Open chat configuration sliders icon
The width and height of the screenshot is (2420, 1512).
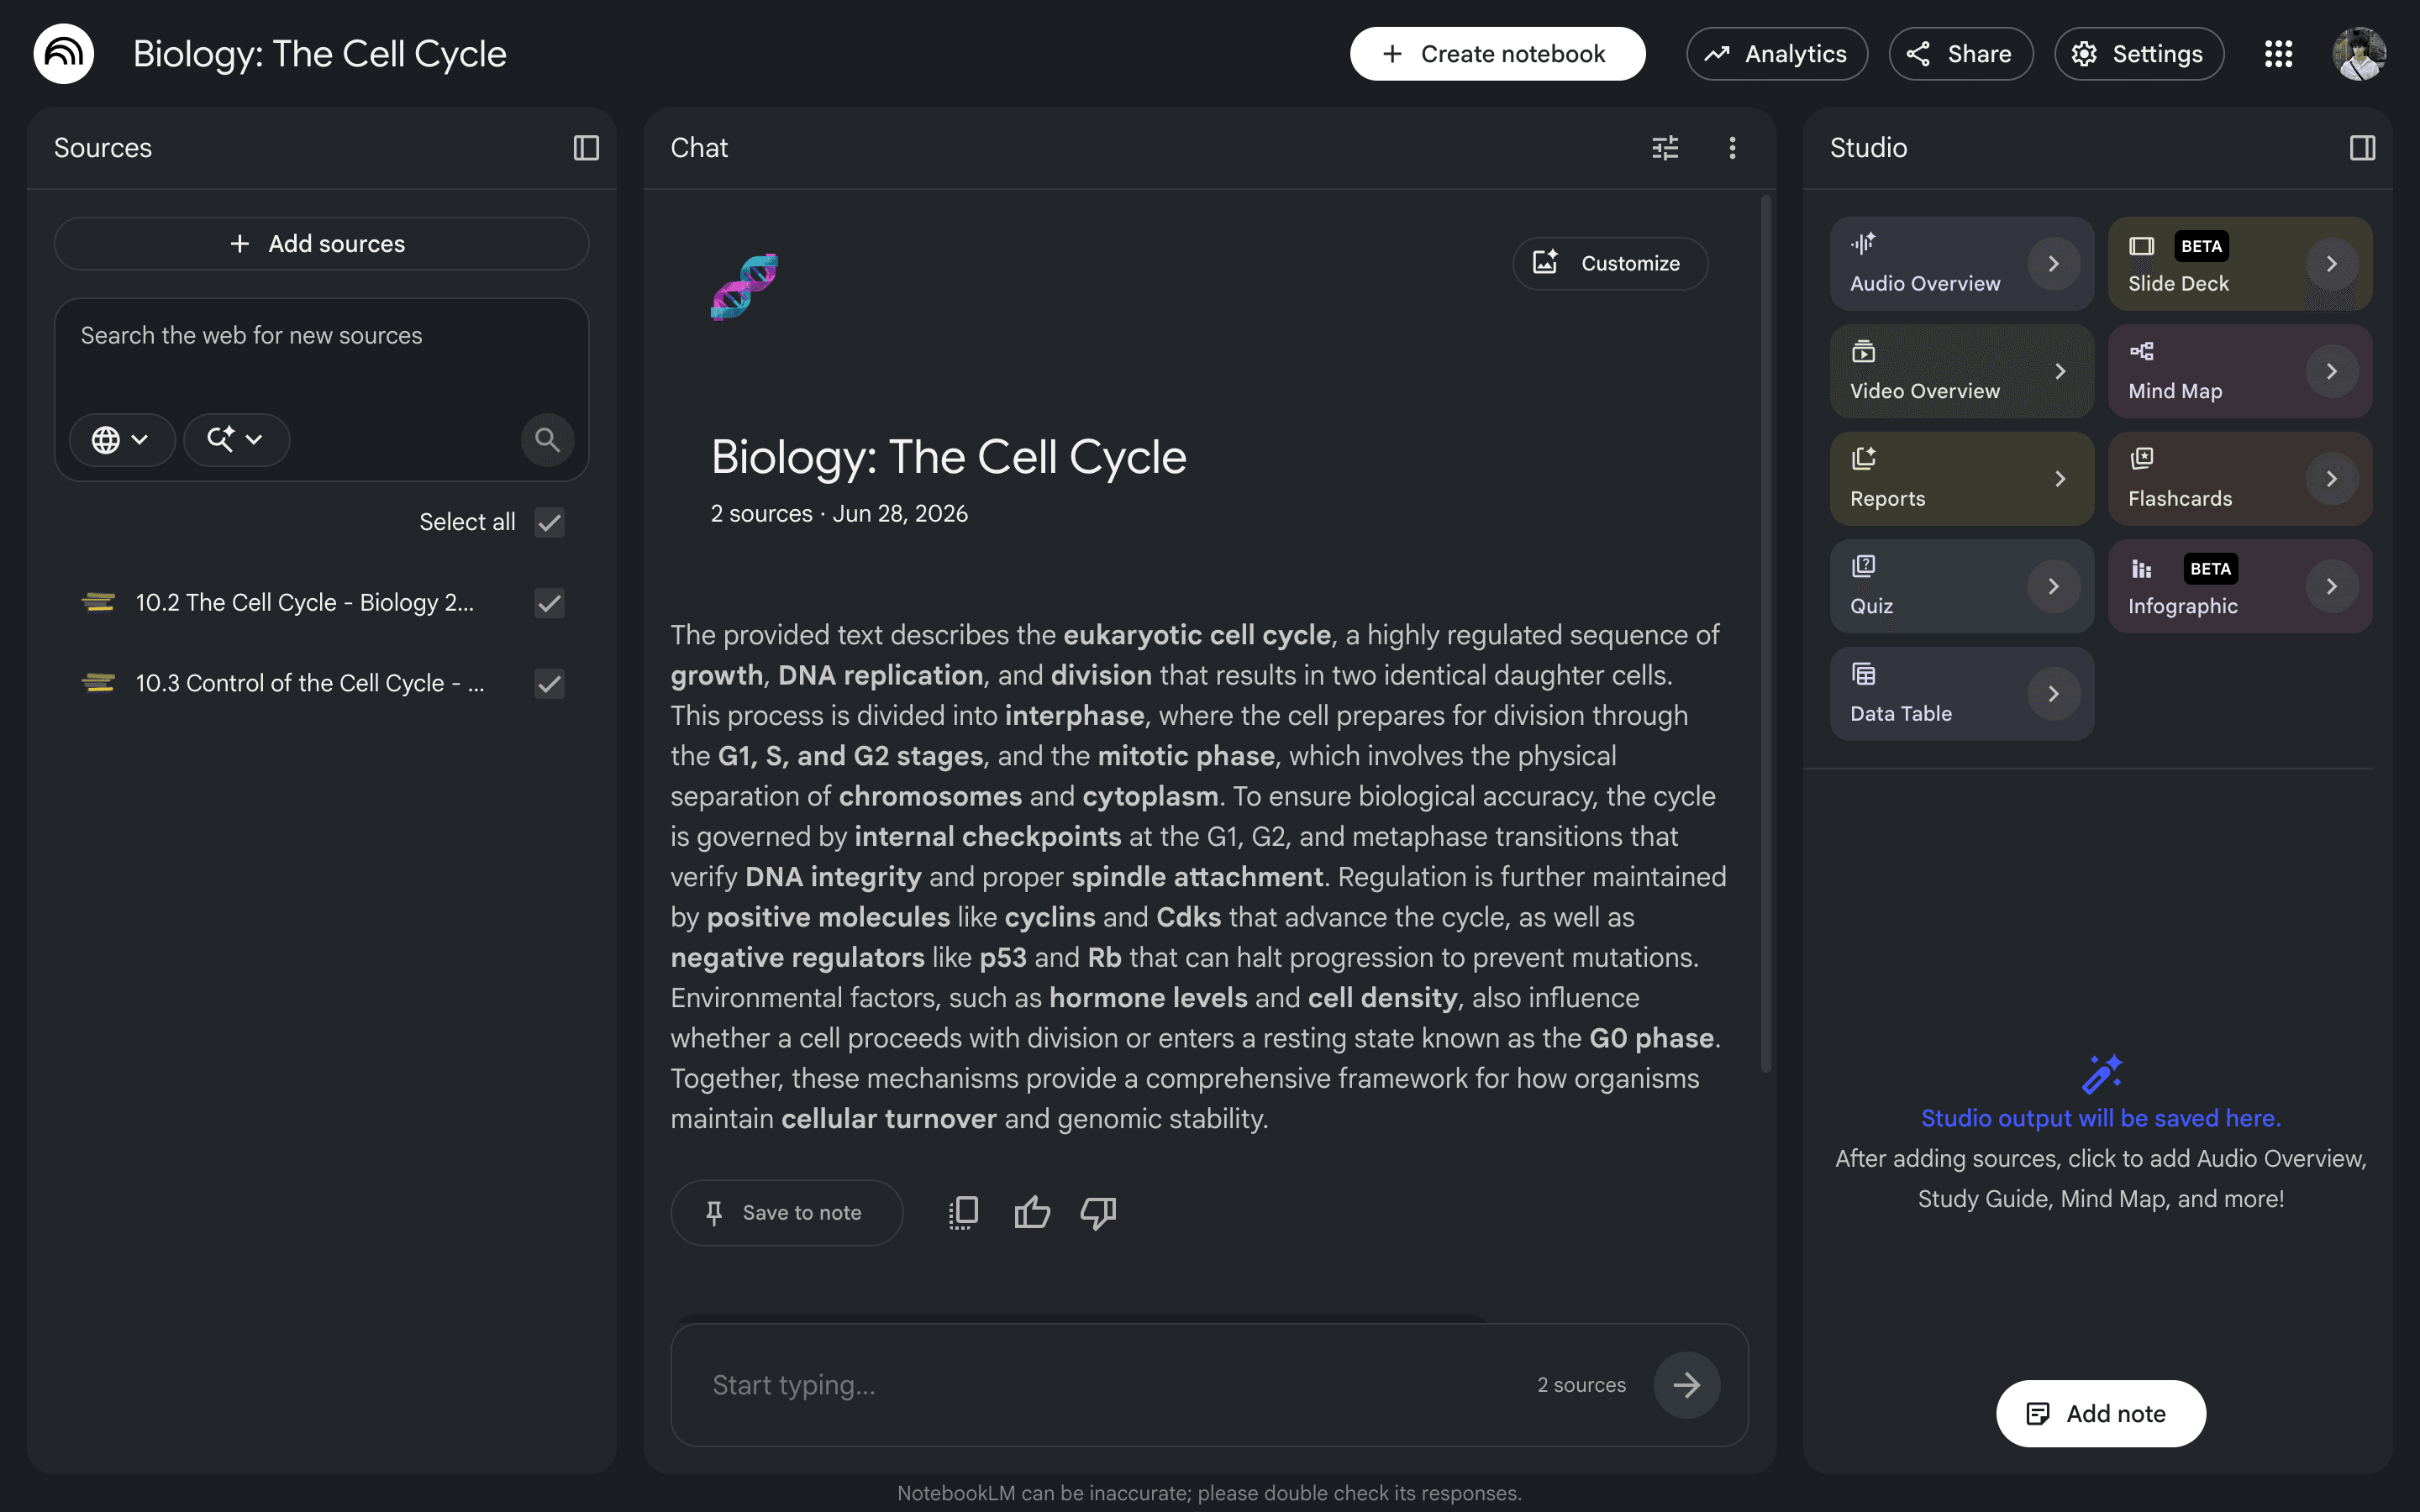tap(1665, 148)
